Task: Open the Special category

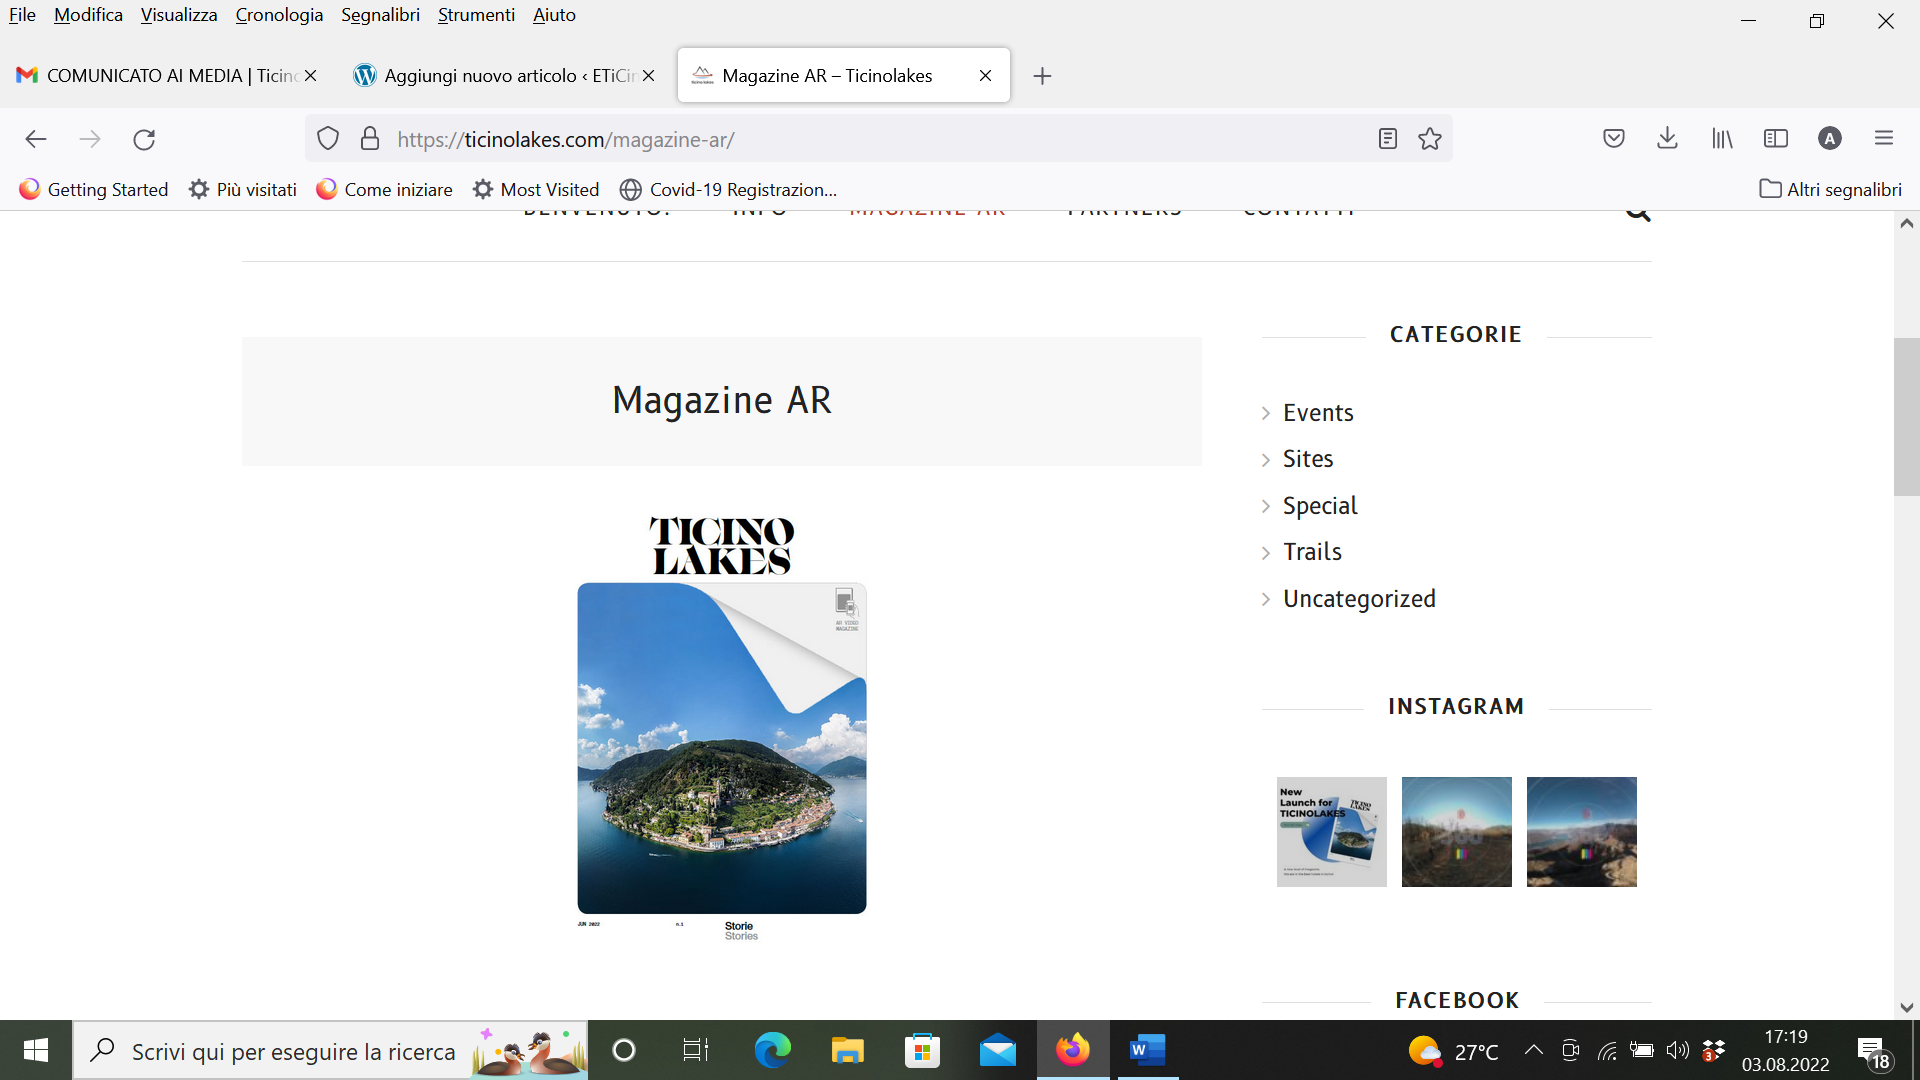Action: (x=1320, y=506)
